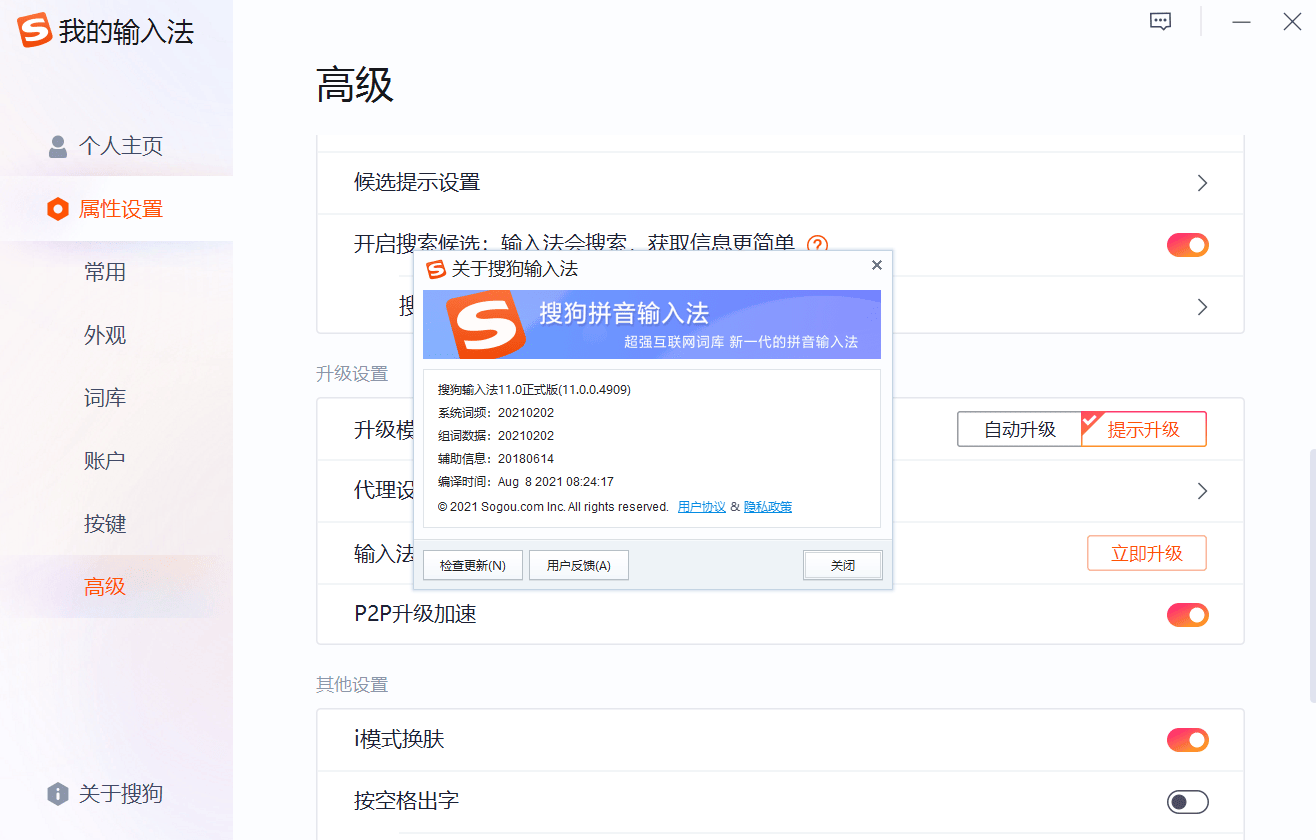Click the 关于搜狗输入法 dialog title text
Image resolution: width=1316 pixels, height=840 pixels.
tap(515, 269)
